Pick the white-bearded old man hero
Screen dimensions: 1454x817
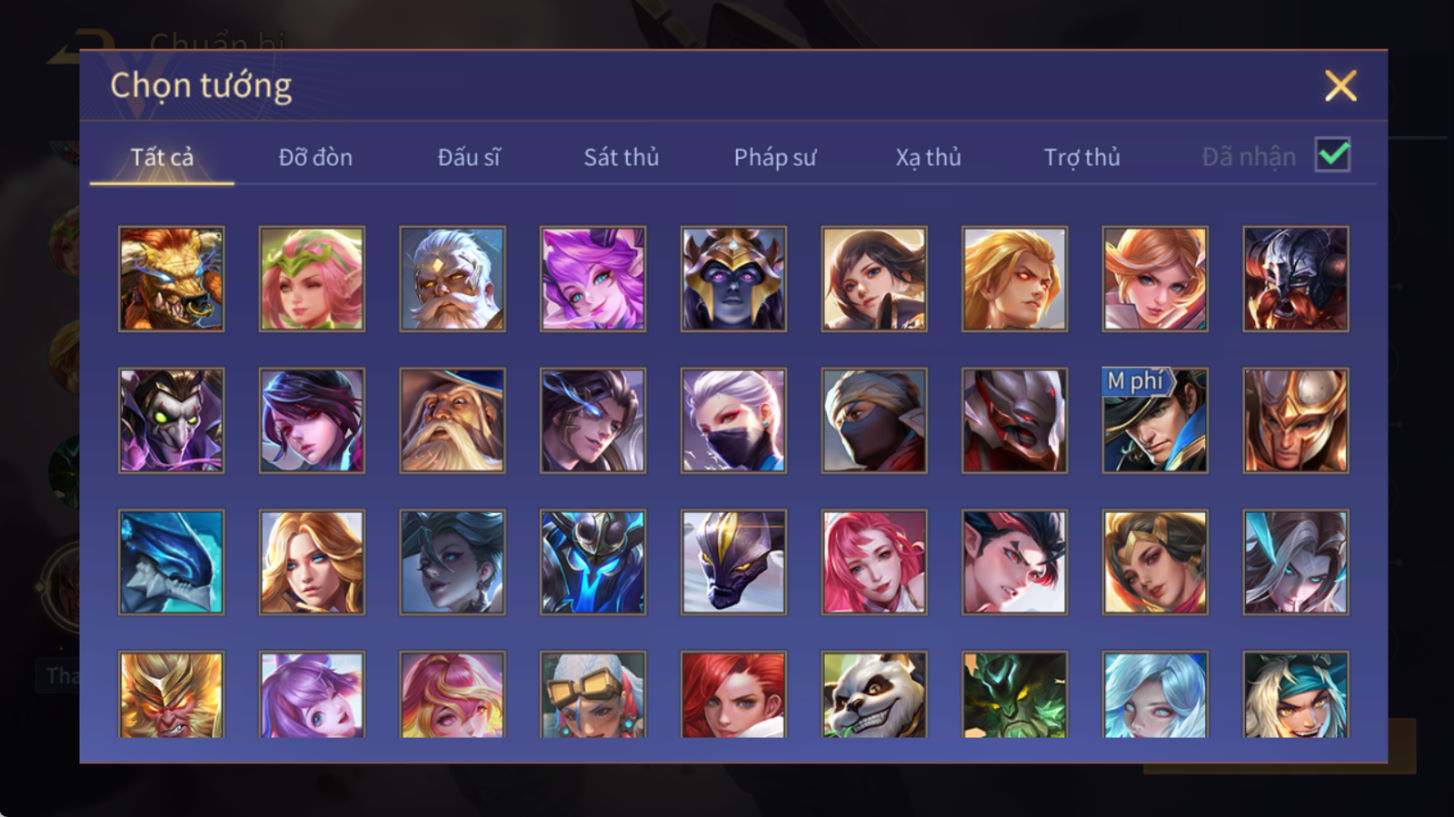point(452,279)
